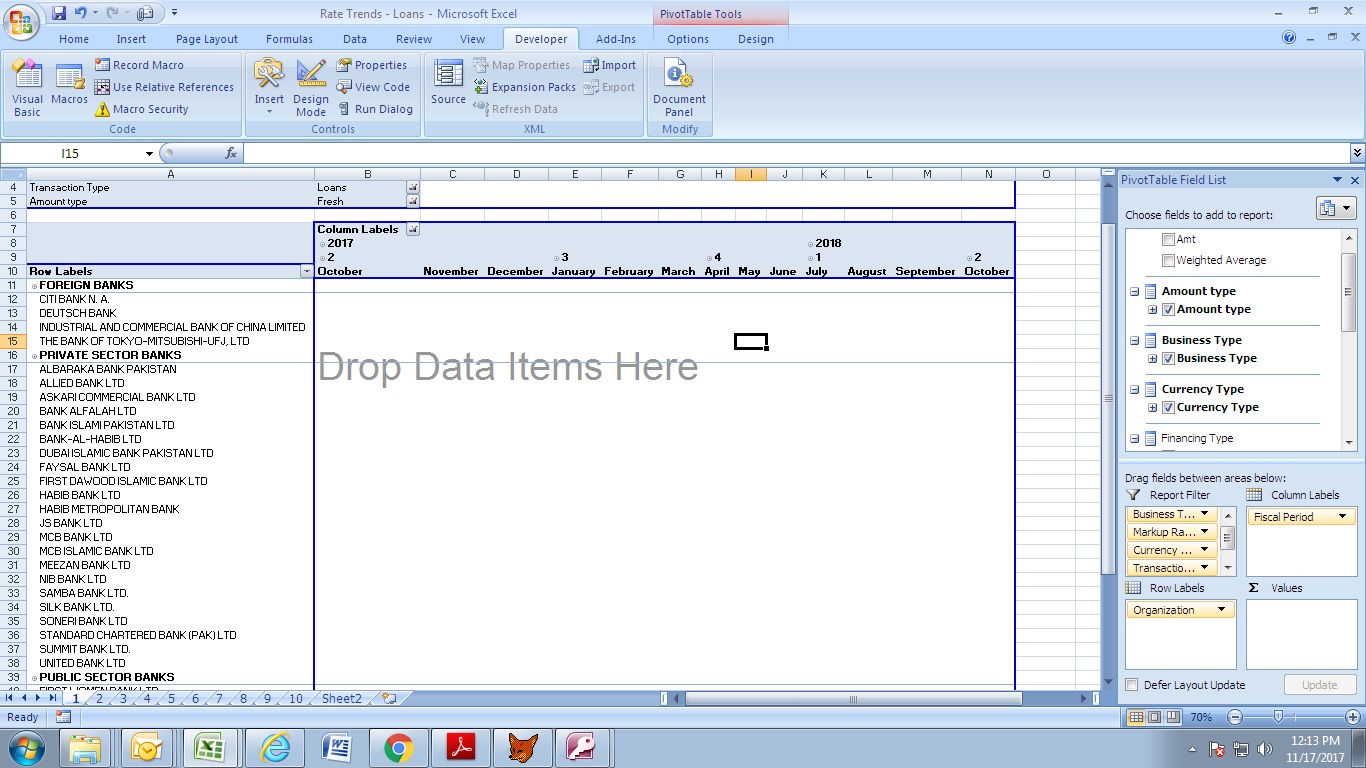Open XML Source pane

click(448, 82)
